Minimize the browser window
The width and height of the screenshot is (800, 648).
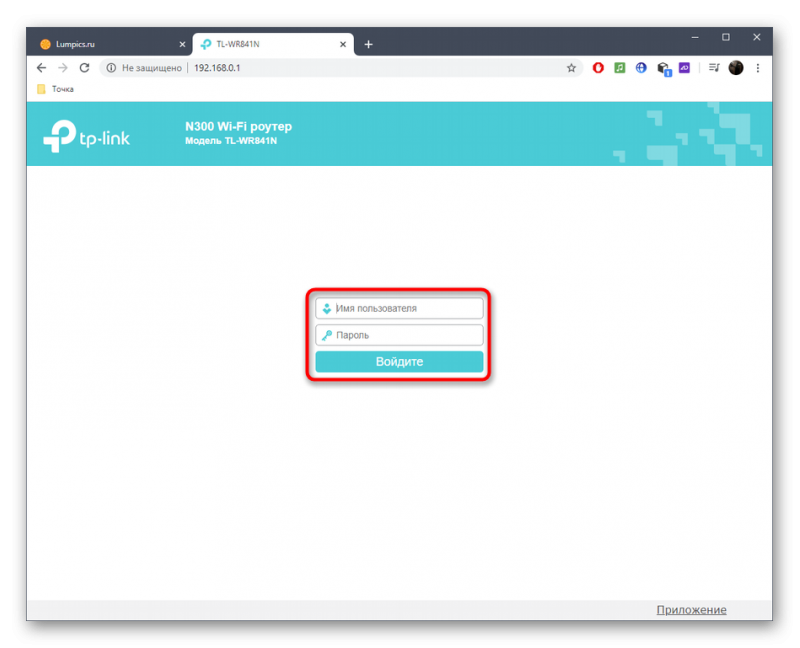click(x=695, y=37)
